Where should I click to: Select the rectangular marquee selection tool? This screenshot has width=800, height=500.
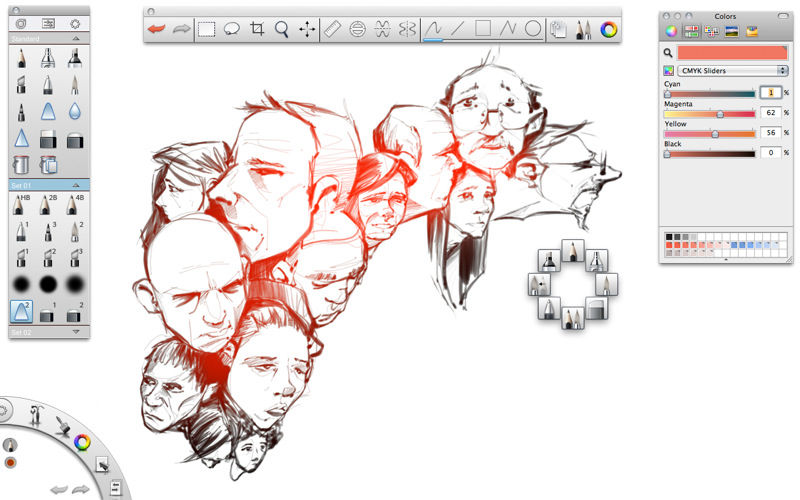point(207,29)
